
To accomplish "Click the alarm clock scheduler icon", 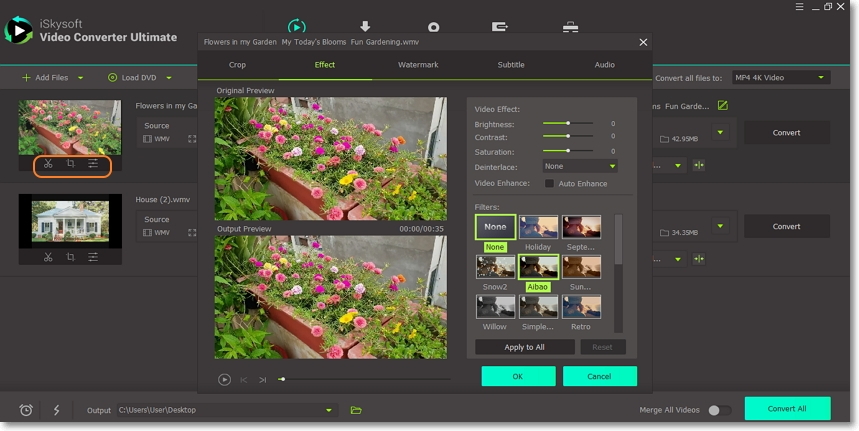I will [26, 410].
